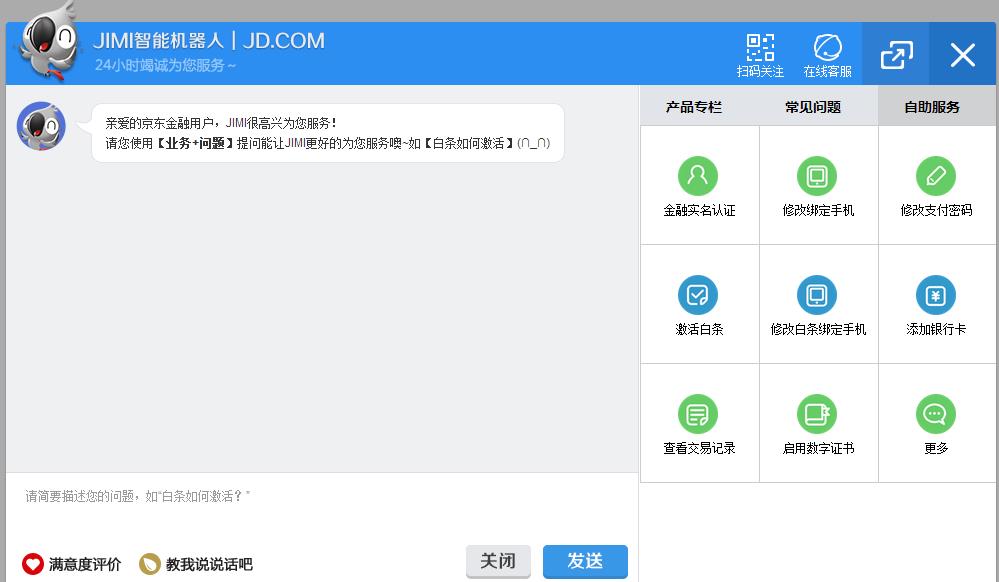Screen dimensions: 999x582
Task: Select the 自助服务 tab
Action: 932,106
